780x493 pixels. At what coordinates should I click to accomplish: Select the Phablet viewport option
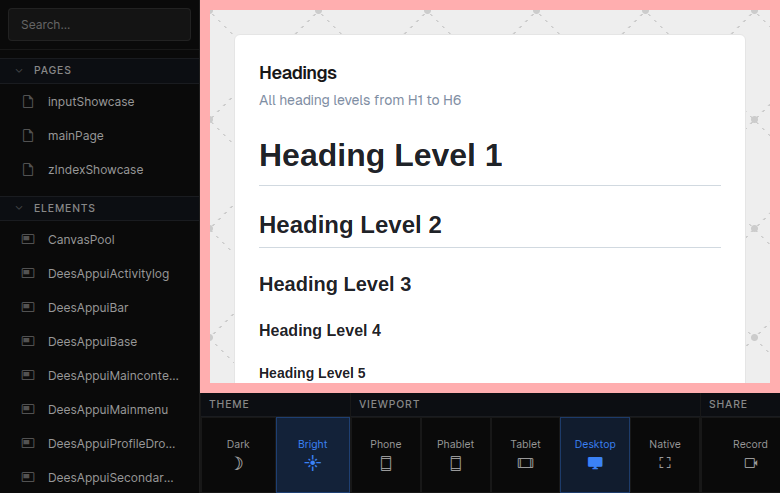pos(455,455)
